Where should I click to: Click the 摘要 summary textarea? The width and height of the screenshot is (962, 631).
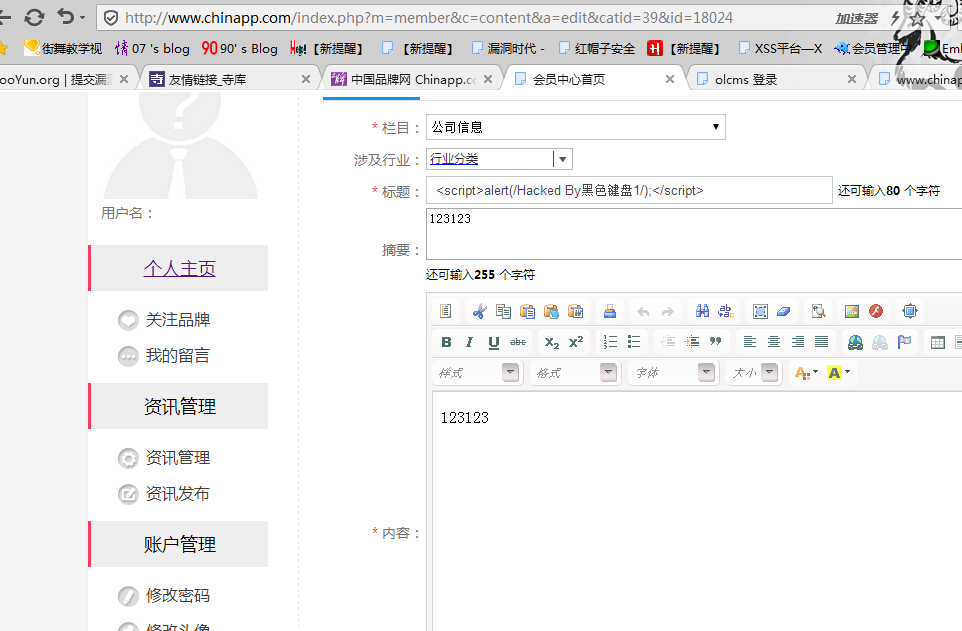[x=694, y=234]
